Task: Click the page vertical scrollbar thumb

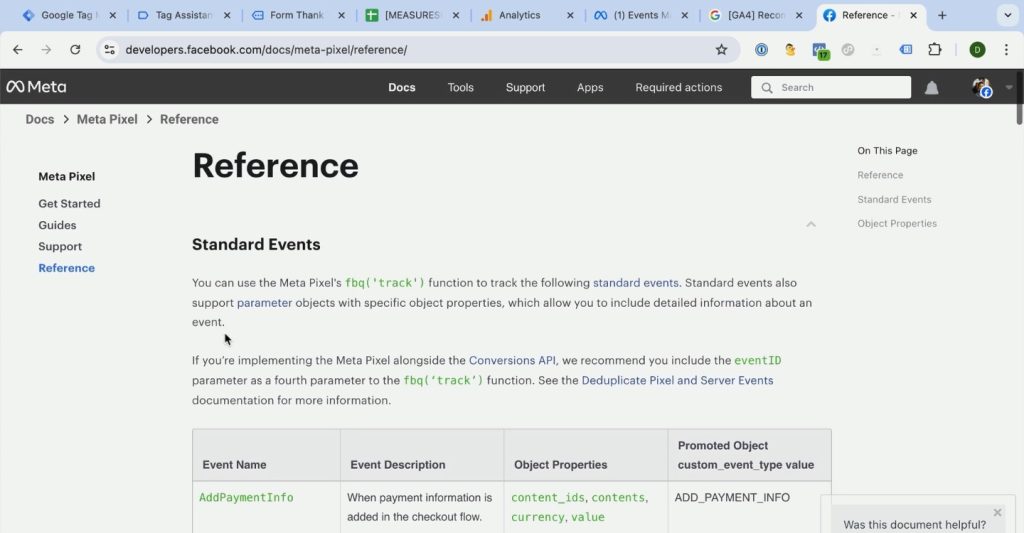Action: [1019, 97]
